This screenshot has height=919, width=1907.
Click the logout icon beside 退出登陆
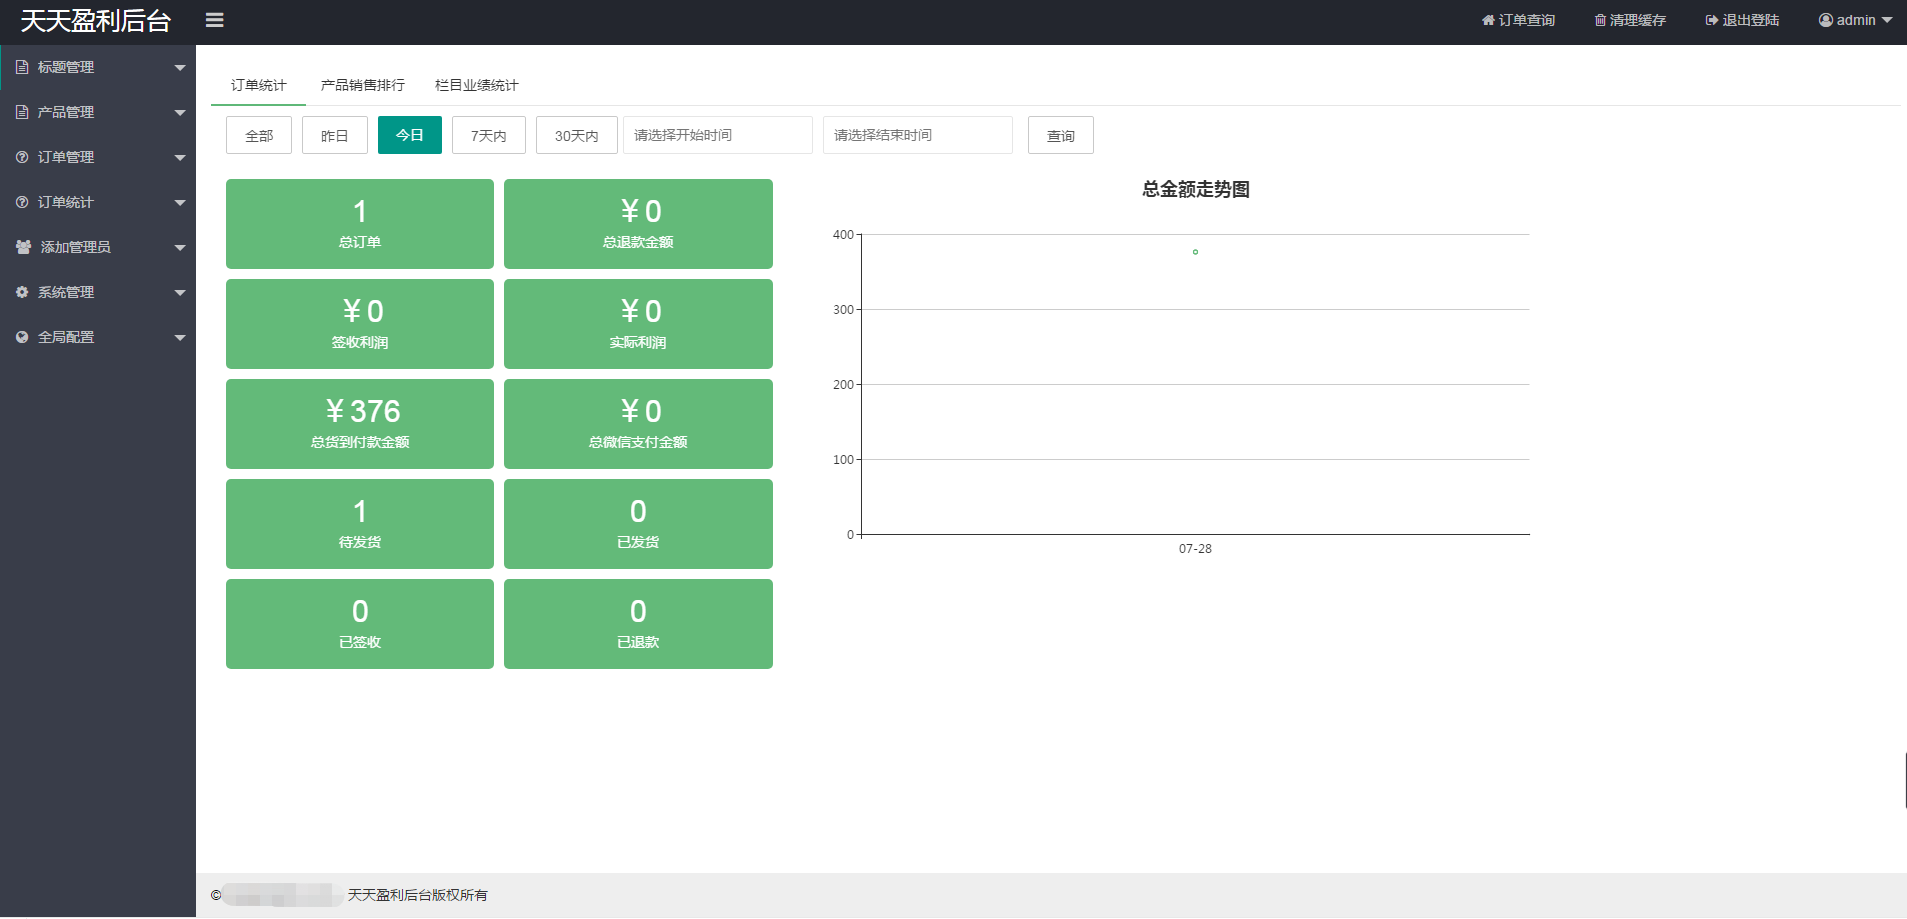[1711, 20]
